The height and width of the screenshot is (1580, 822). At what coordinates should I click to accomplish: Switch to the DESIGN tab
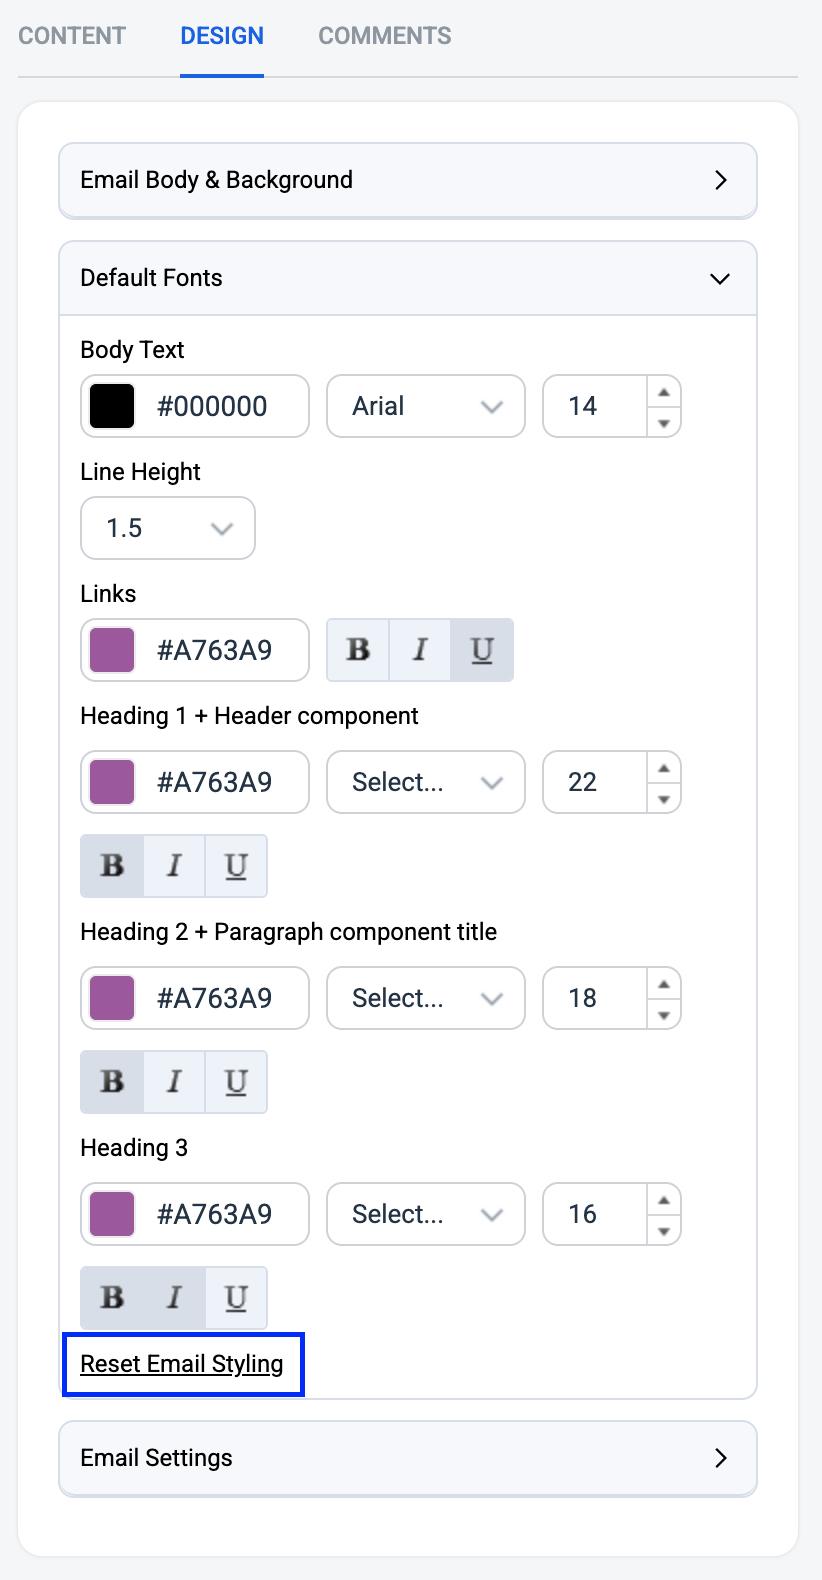pyautogui.click(x=222, y=36)
